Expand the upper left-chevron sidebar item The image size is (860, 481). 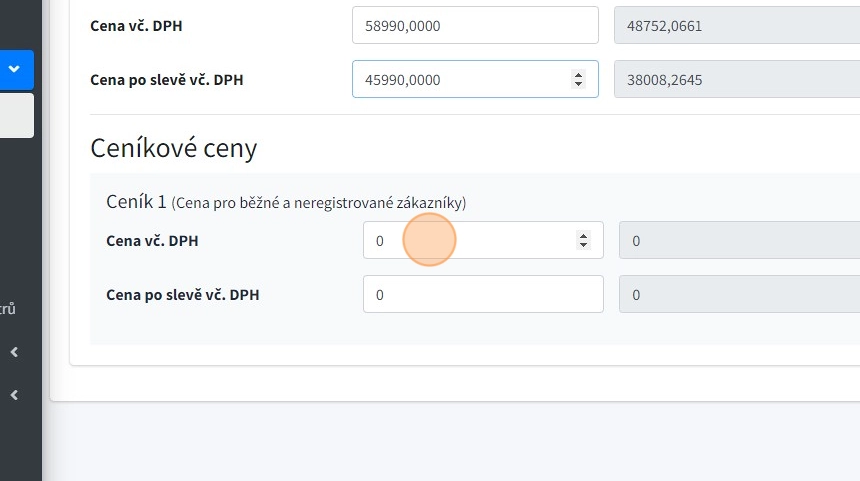coord(14,352)
